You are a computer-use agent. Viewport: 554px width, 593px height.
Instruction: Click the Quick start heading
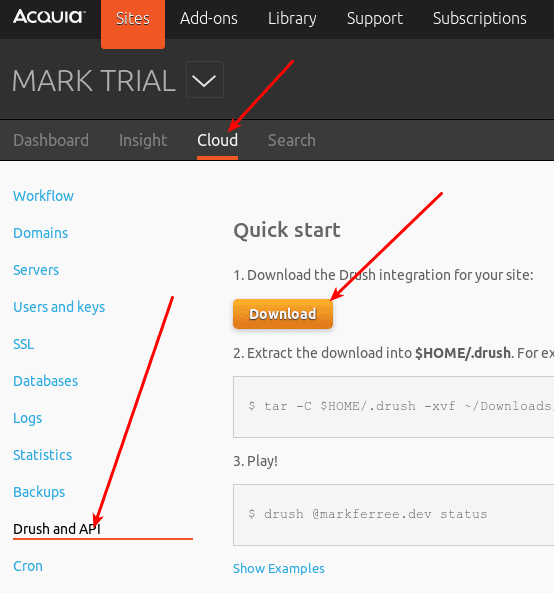[287, 230]
